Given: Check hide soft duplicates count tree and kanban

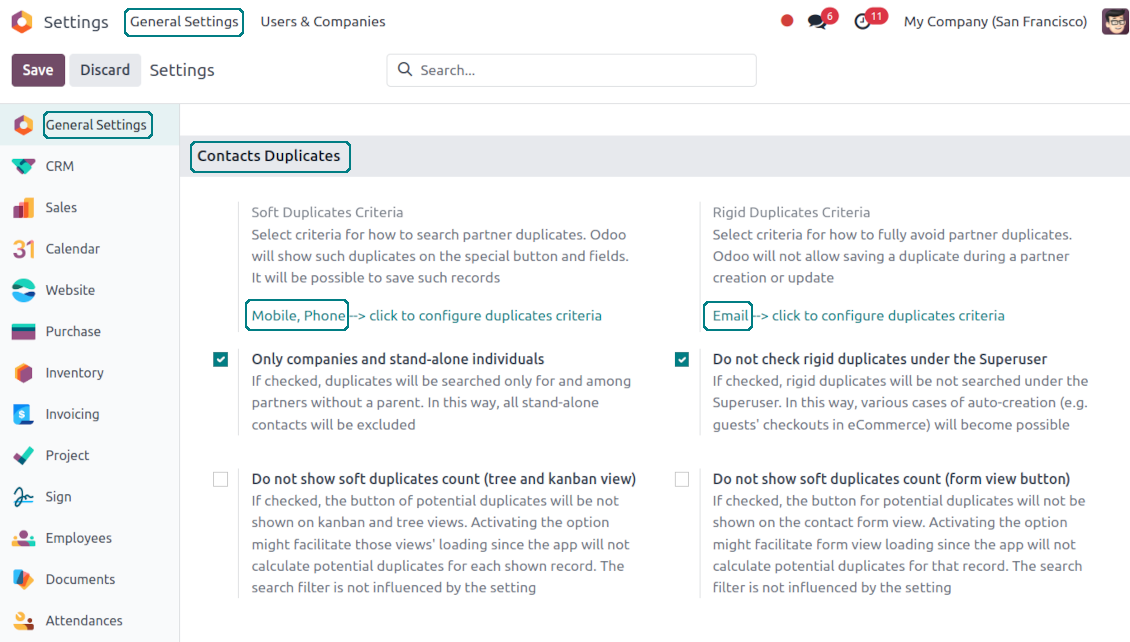Looking at the screenshot, I should 221,479.
